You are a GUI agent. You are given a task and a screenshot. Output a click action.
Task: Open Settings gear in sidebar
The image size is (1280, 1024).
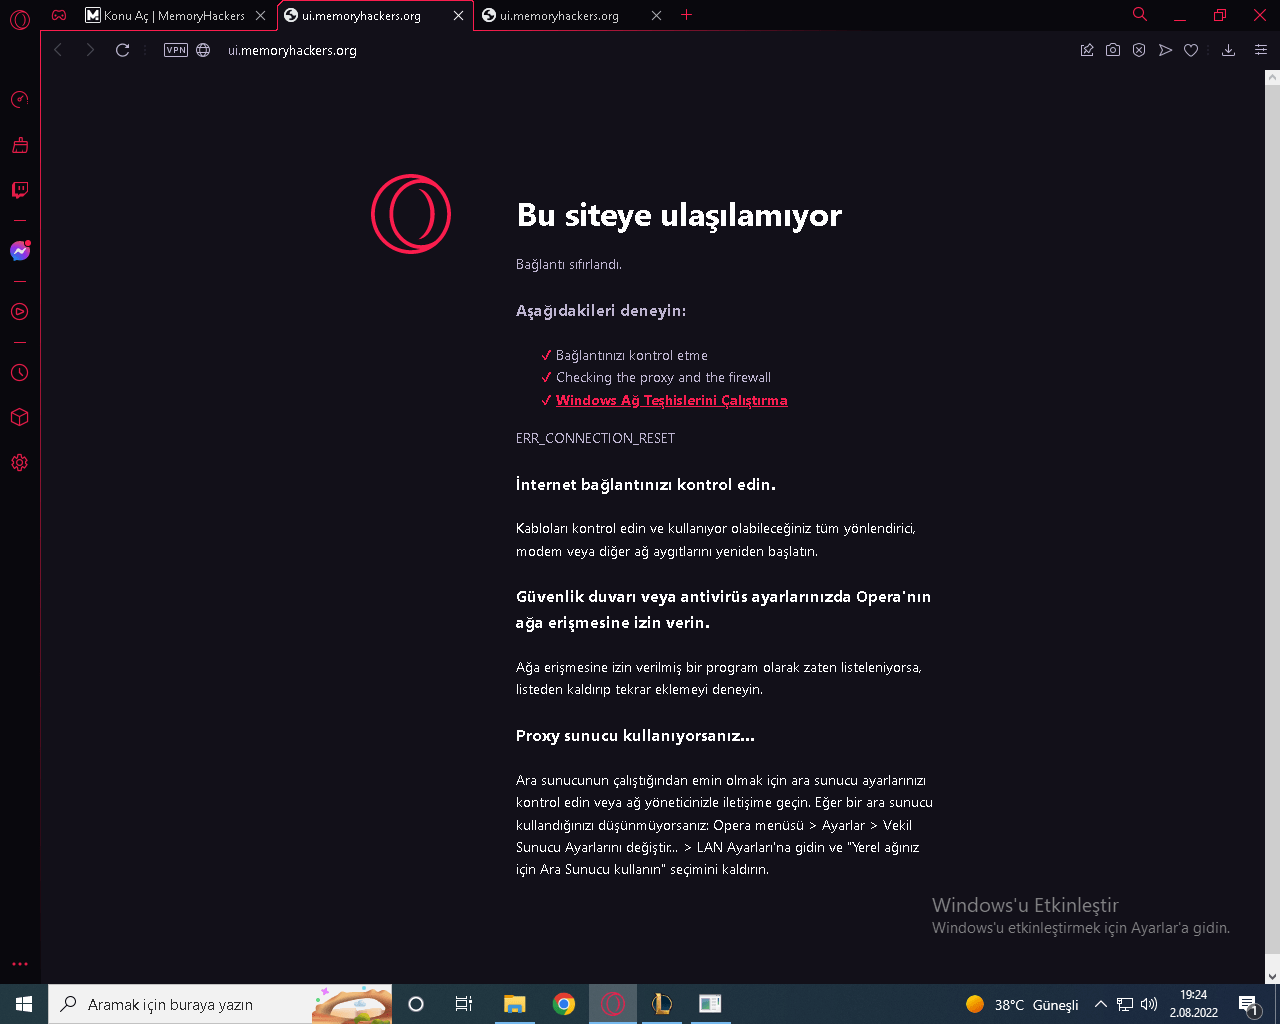(20, 462)
